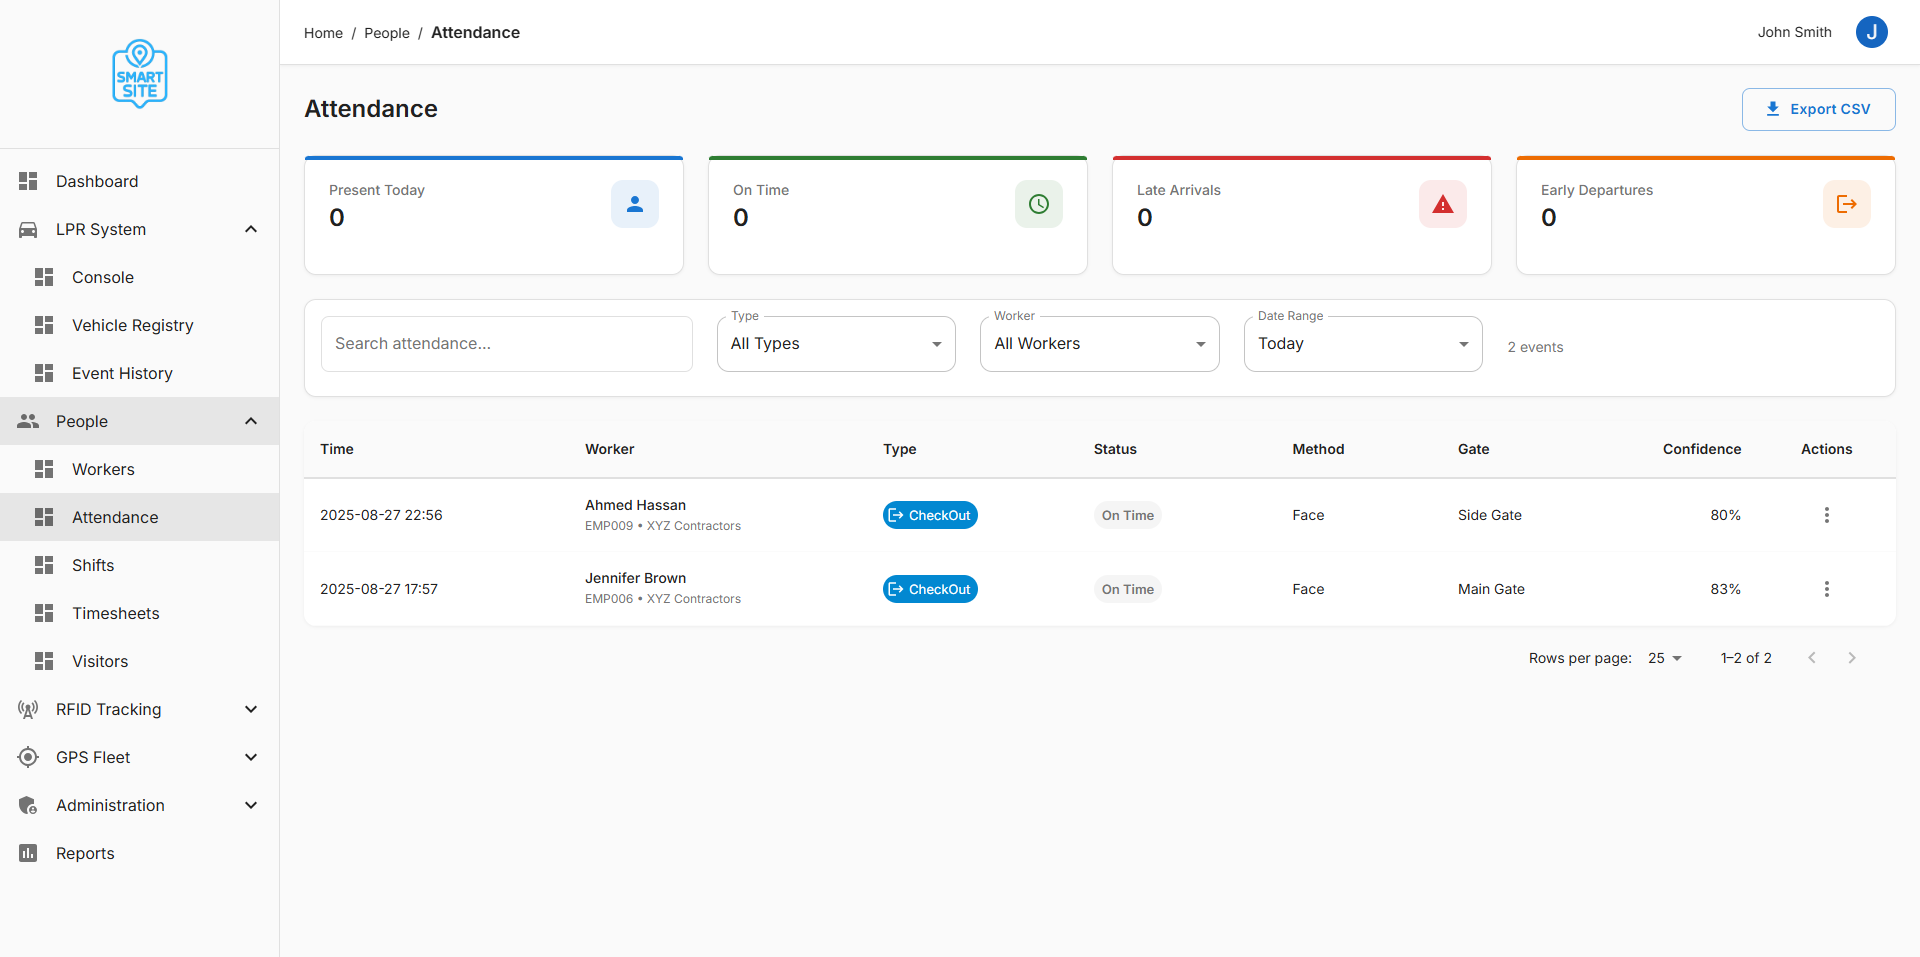The height and width of the screenshot is (957, 1920).
Task: Open Timesheets in the sidebar
Action: click(x=116, y=613)
